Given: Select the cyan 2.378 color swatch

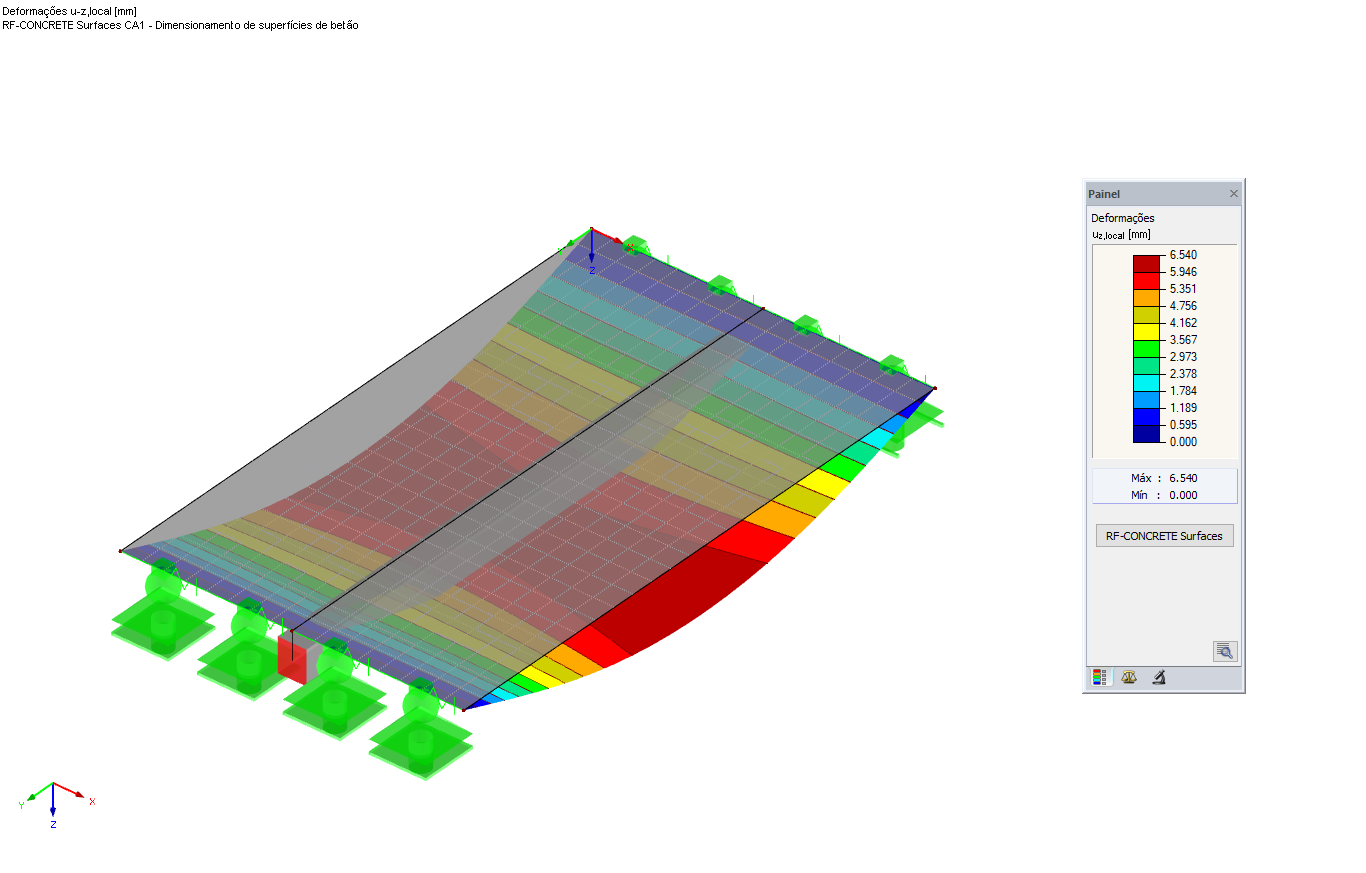Looking at the screenshot, I should (x=1146, y=383).
